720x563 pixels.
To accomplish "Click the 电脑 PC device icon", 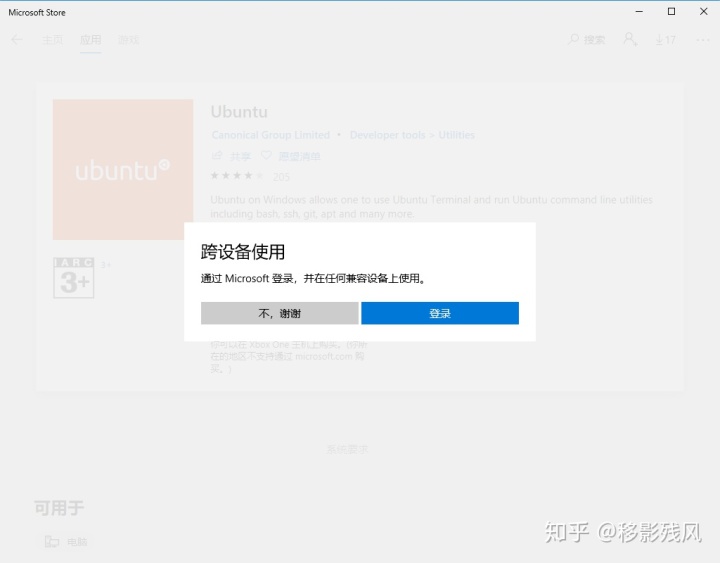I will (52, 541).
